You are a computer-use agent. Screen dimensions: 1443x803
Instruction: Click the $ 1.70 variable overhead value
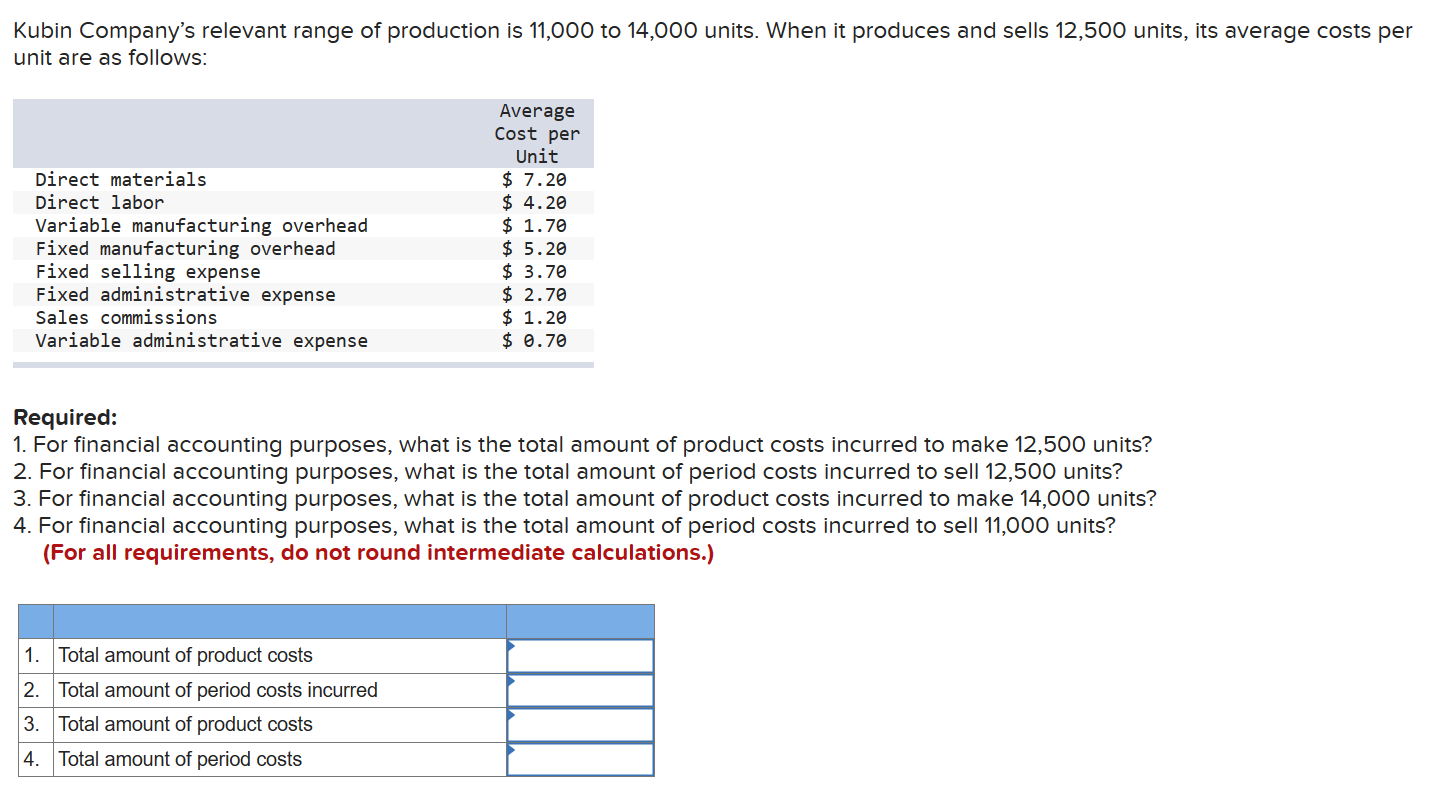[x=534, y=226]
